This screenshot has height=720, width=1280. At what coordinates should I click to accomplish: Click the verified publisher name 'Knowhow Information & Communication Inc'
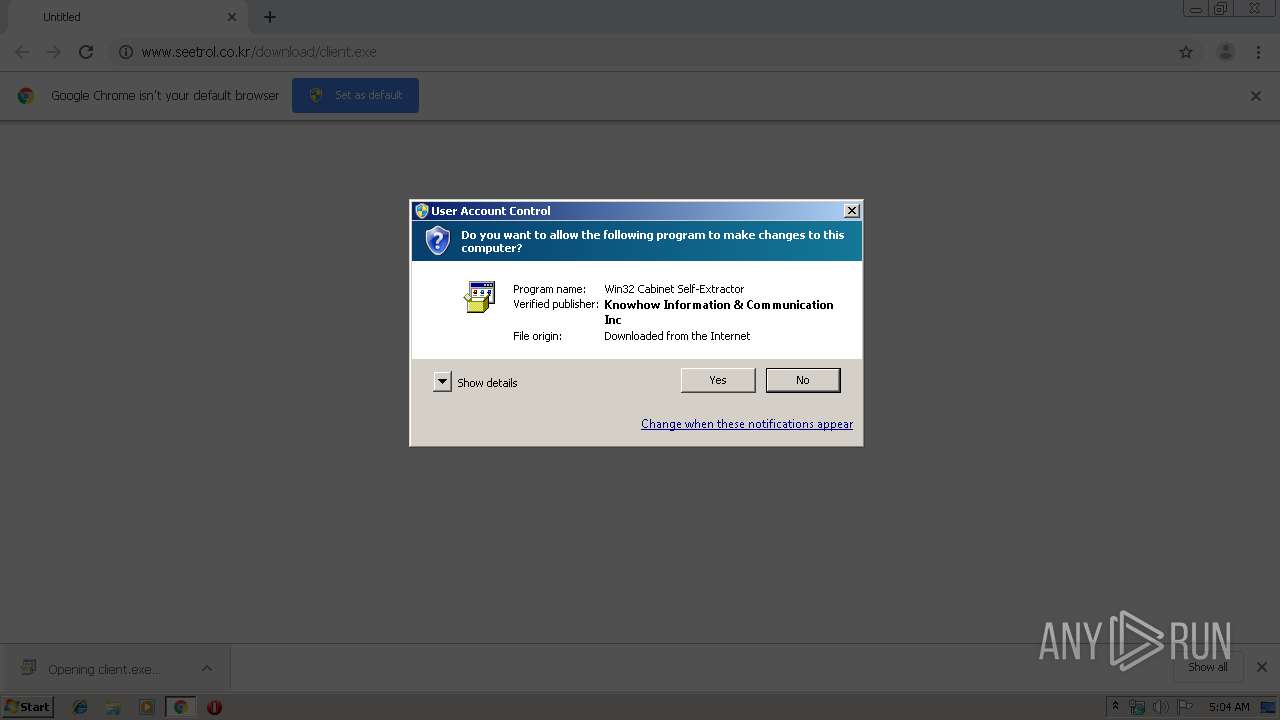[x=719, y=312]
